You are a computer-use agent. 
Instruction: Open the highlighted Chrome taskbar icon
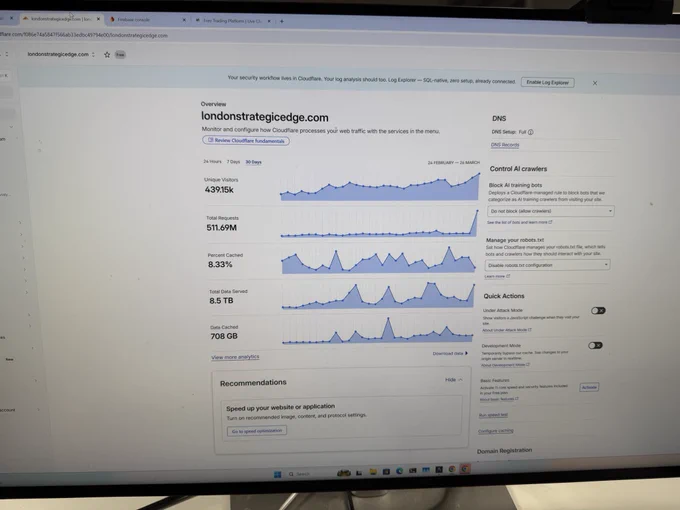point(465,469)
